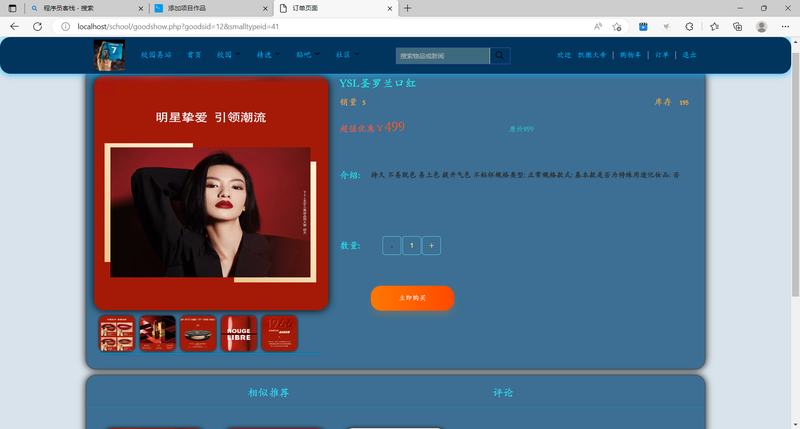Image resolution: width=800 pixels, height=429 pixels.
Task: Open the 校园易站 home link
Action: tap(156, 55)
